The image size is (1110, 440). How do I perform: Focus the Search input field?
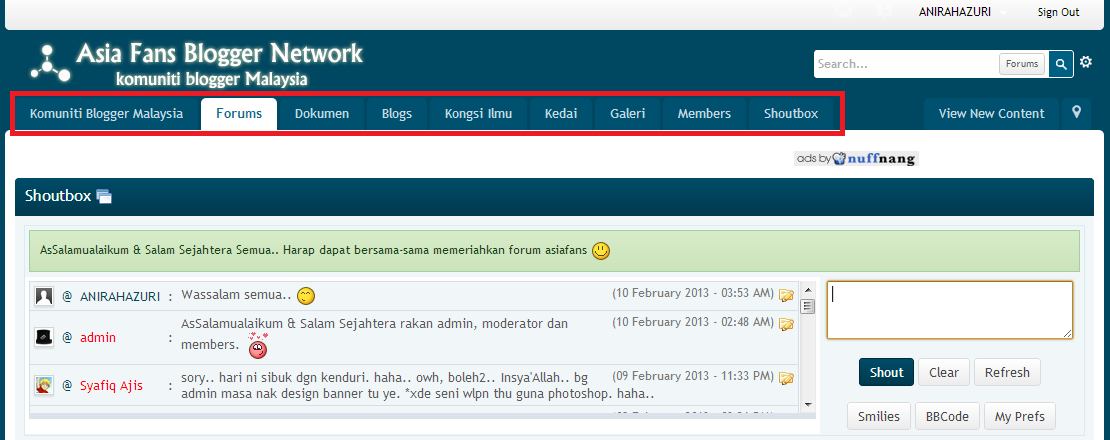(906, 64)
